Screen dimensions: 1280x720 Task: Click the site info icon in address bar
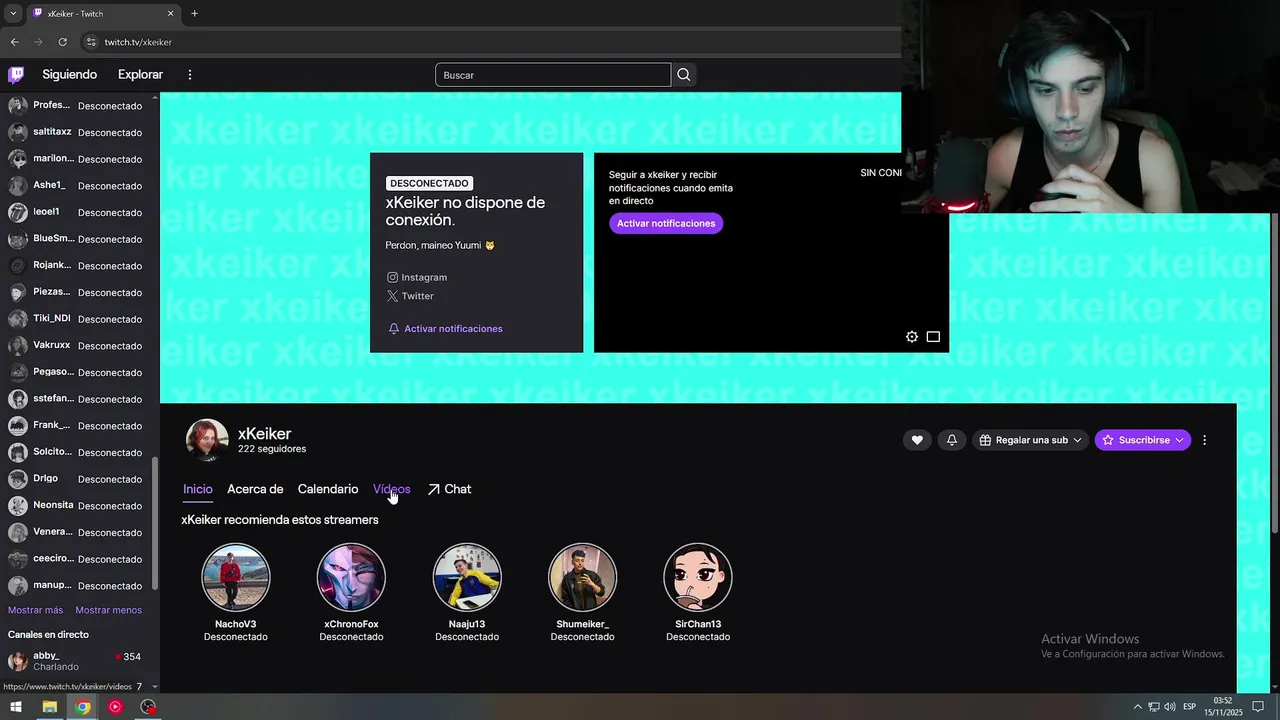click(91, 42)
